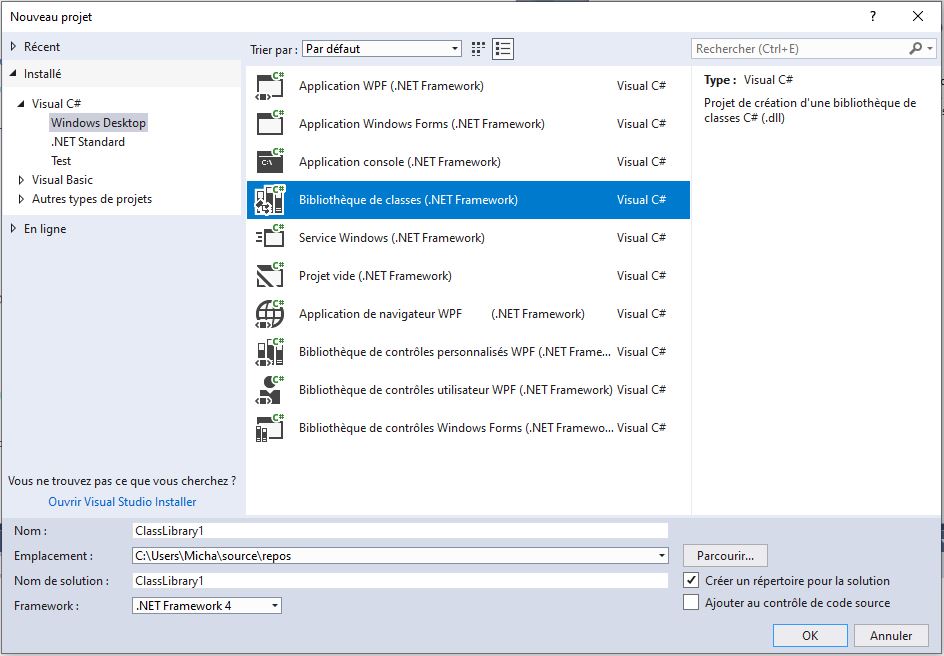This screenshot has width=944, height=656.
Task: Select Bibliothèque de classes (.NET Framework) text
Action: click(408, 200)
